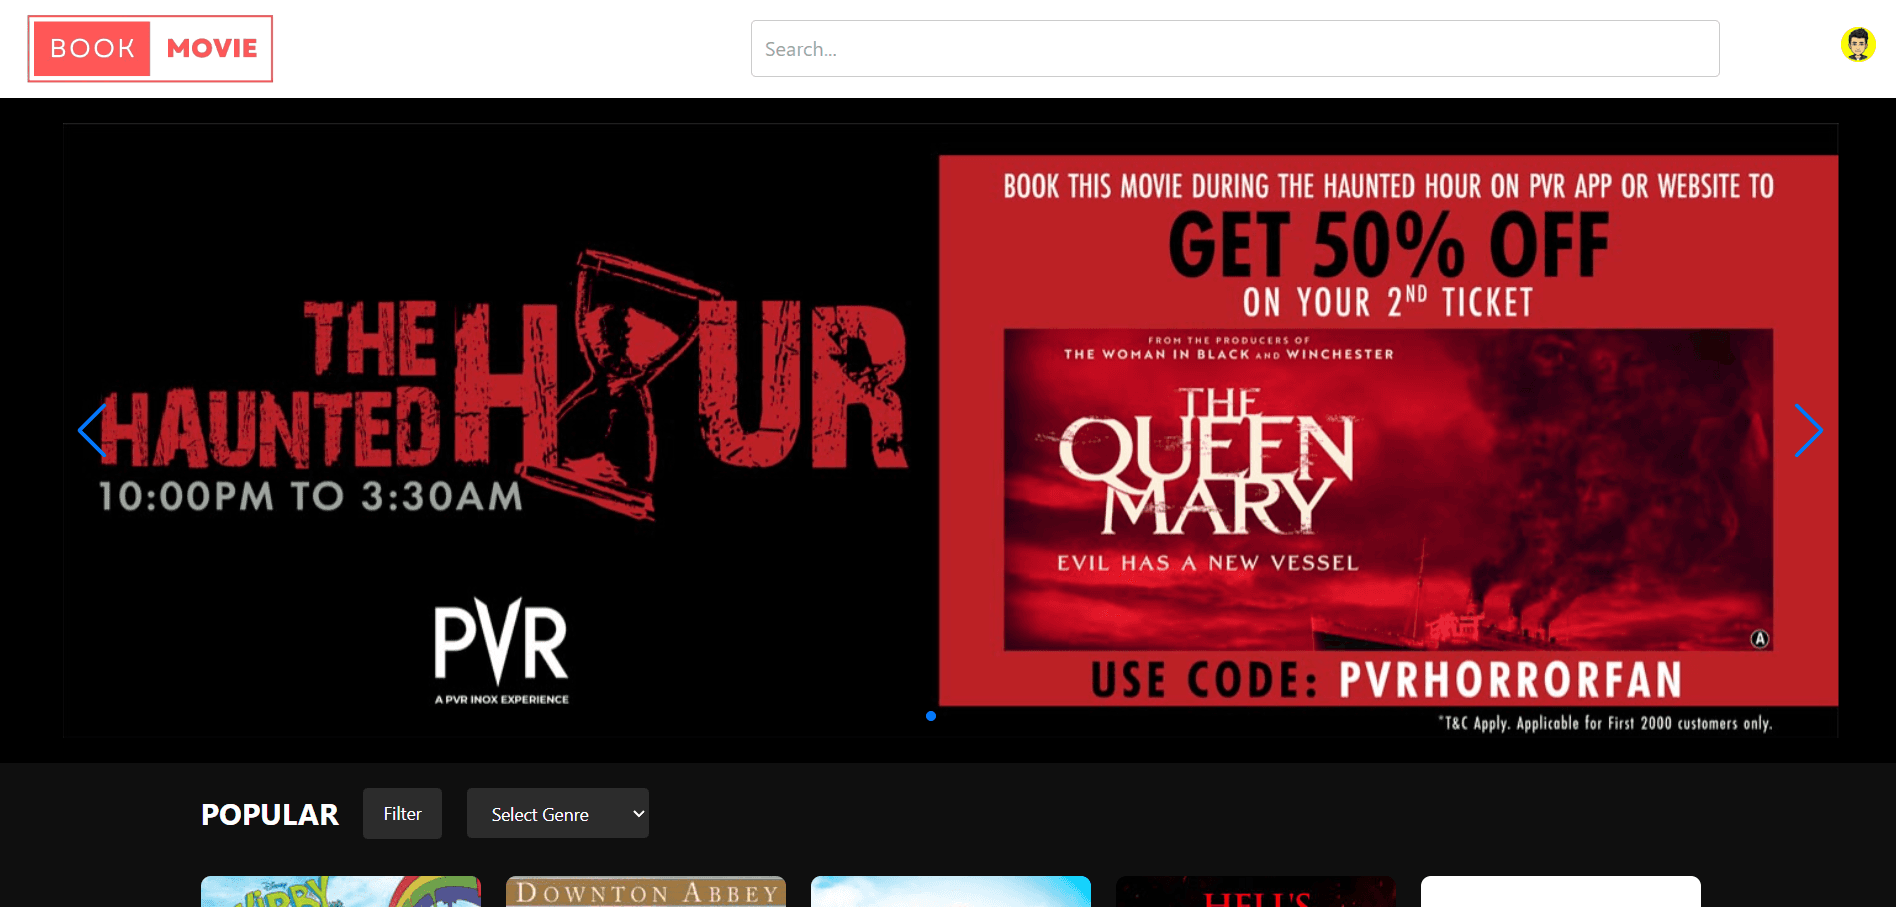Click the POPULAR section heading

click(x=270, y=815)
